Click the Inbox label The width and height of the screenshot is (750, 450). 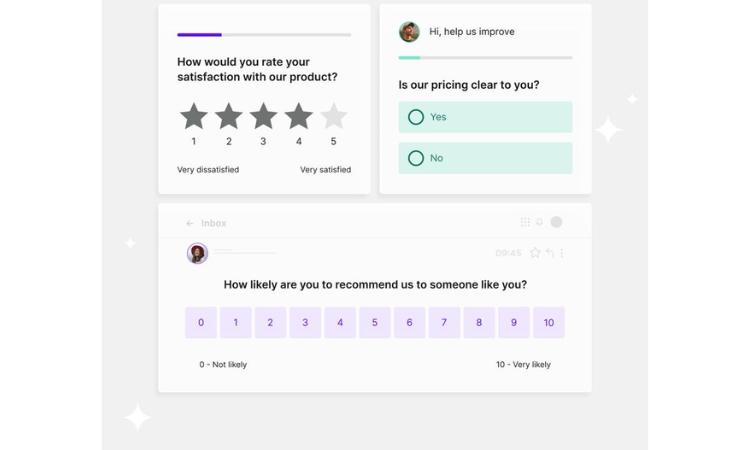click(x=214, y=223)
